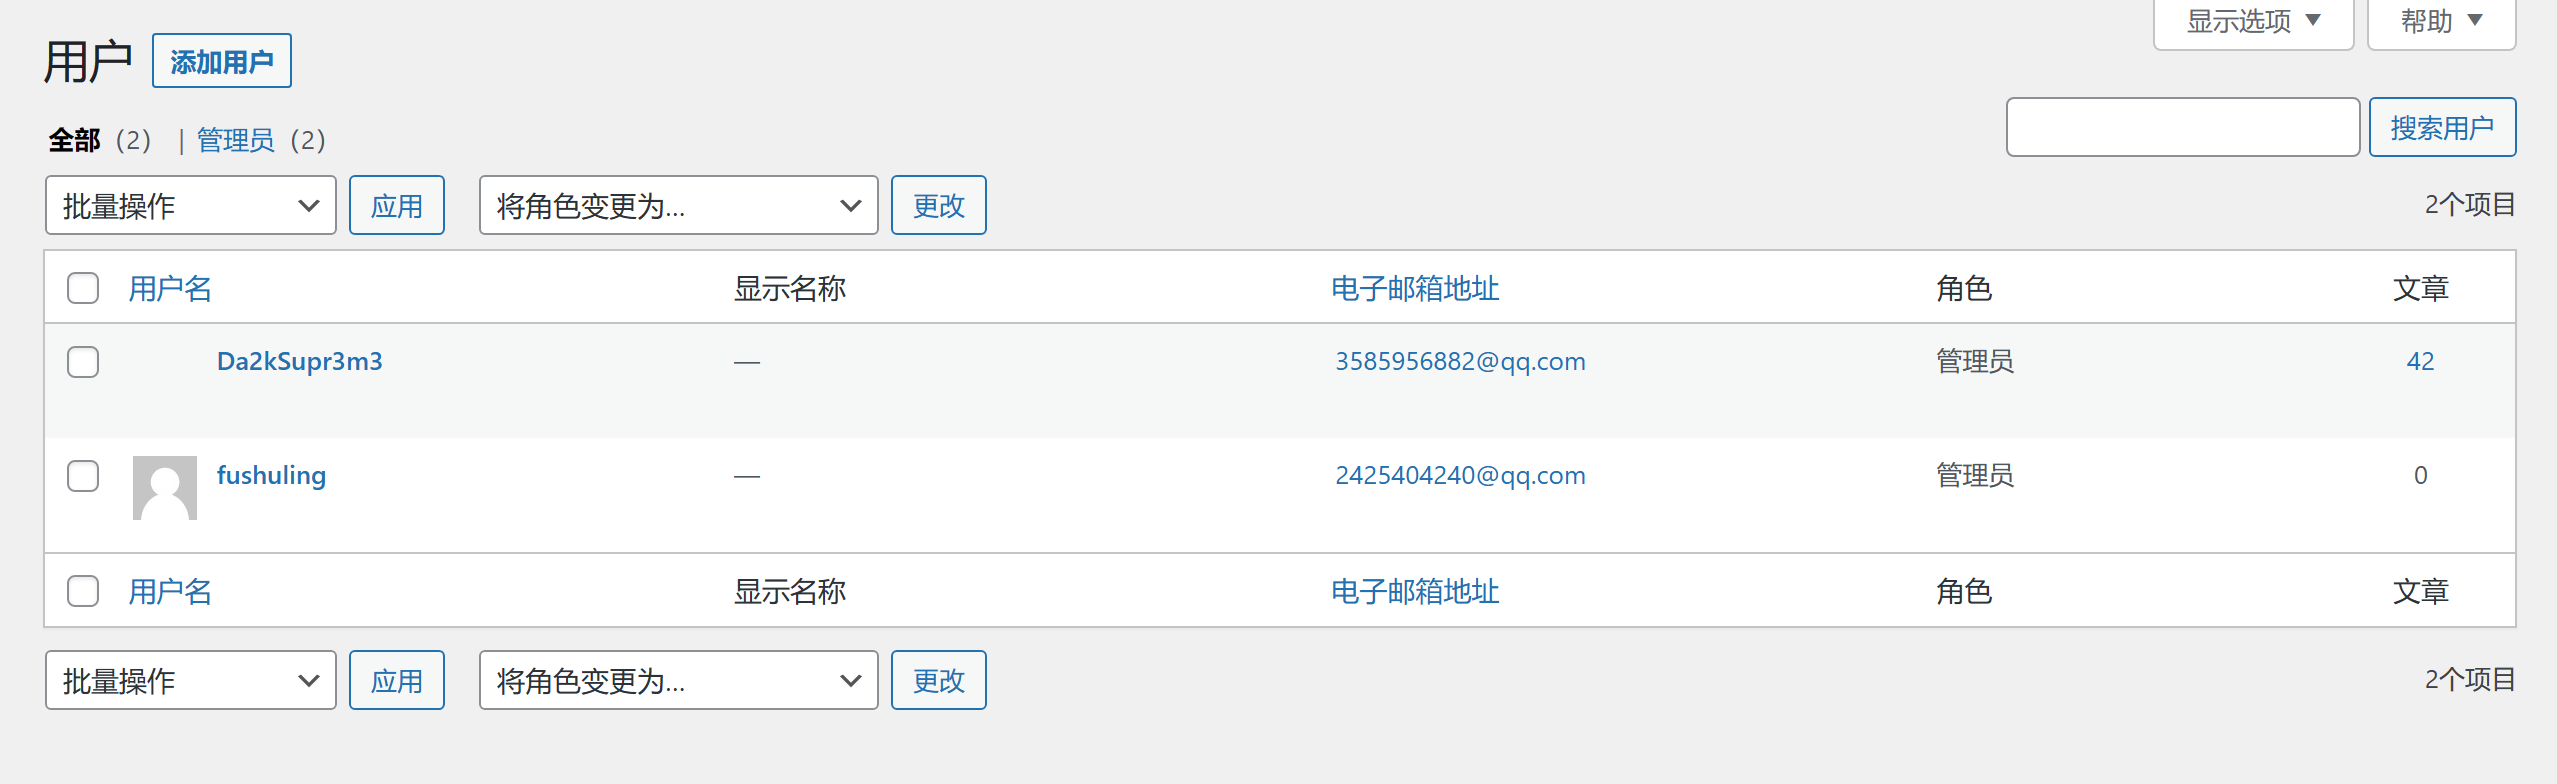Sort by 电子邮箱地址 column header

1415,288
